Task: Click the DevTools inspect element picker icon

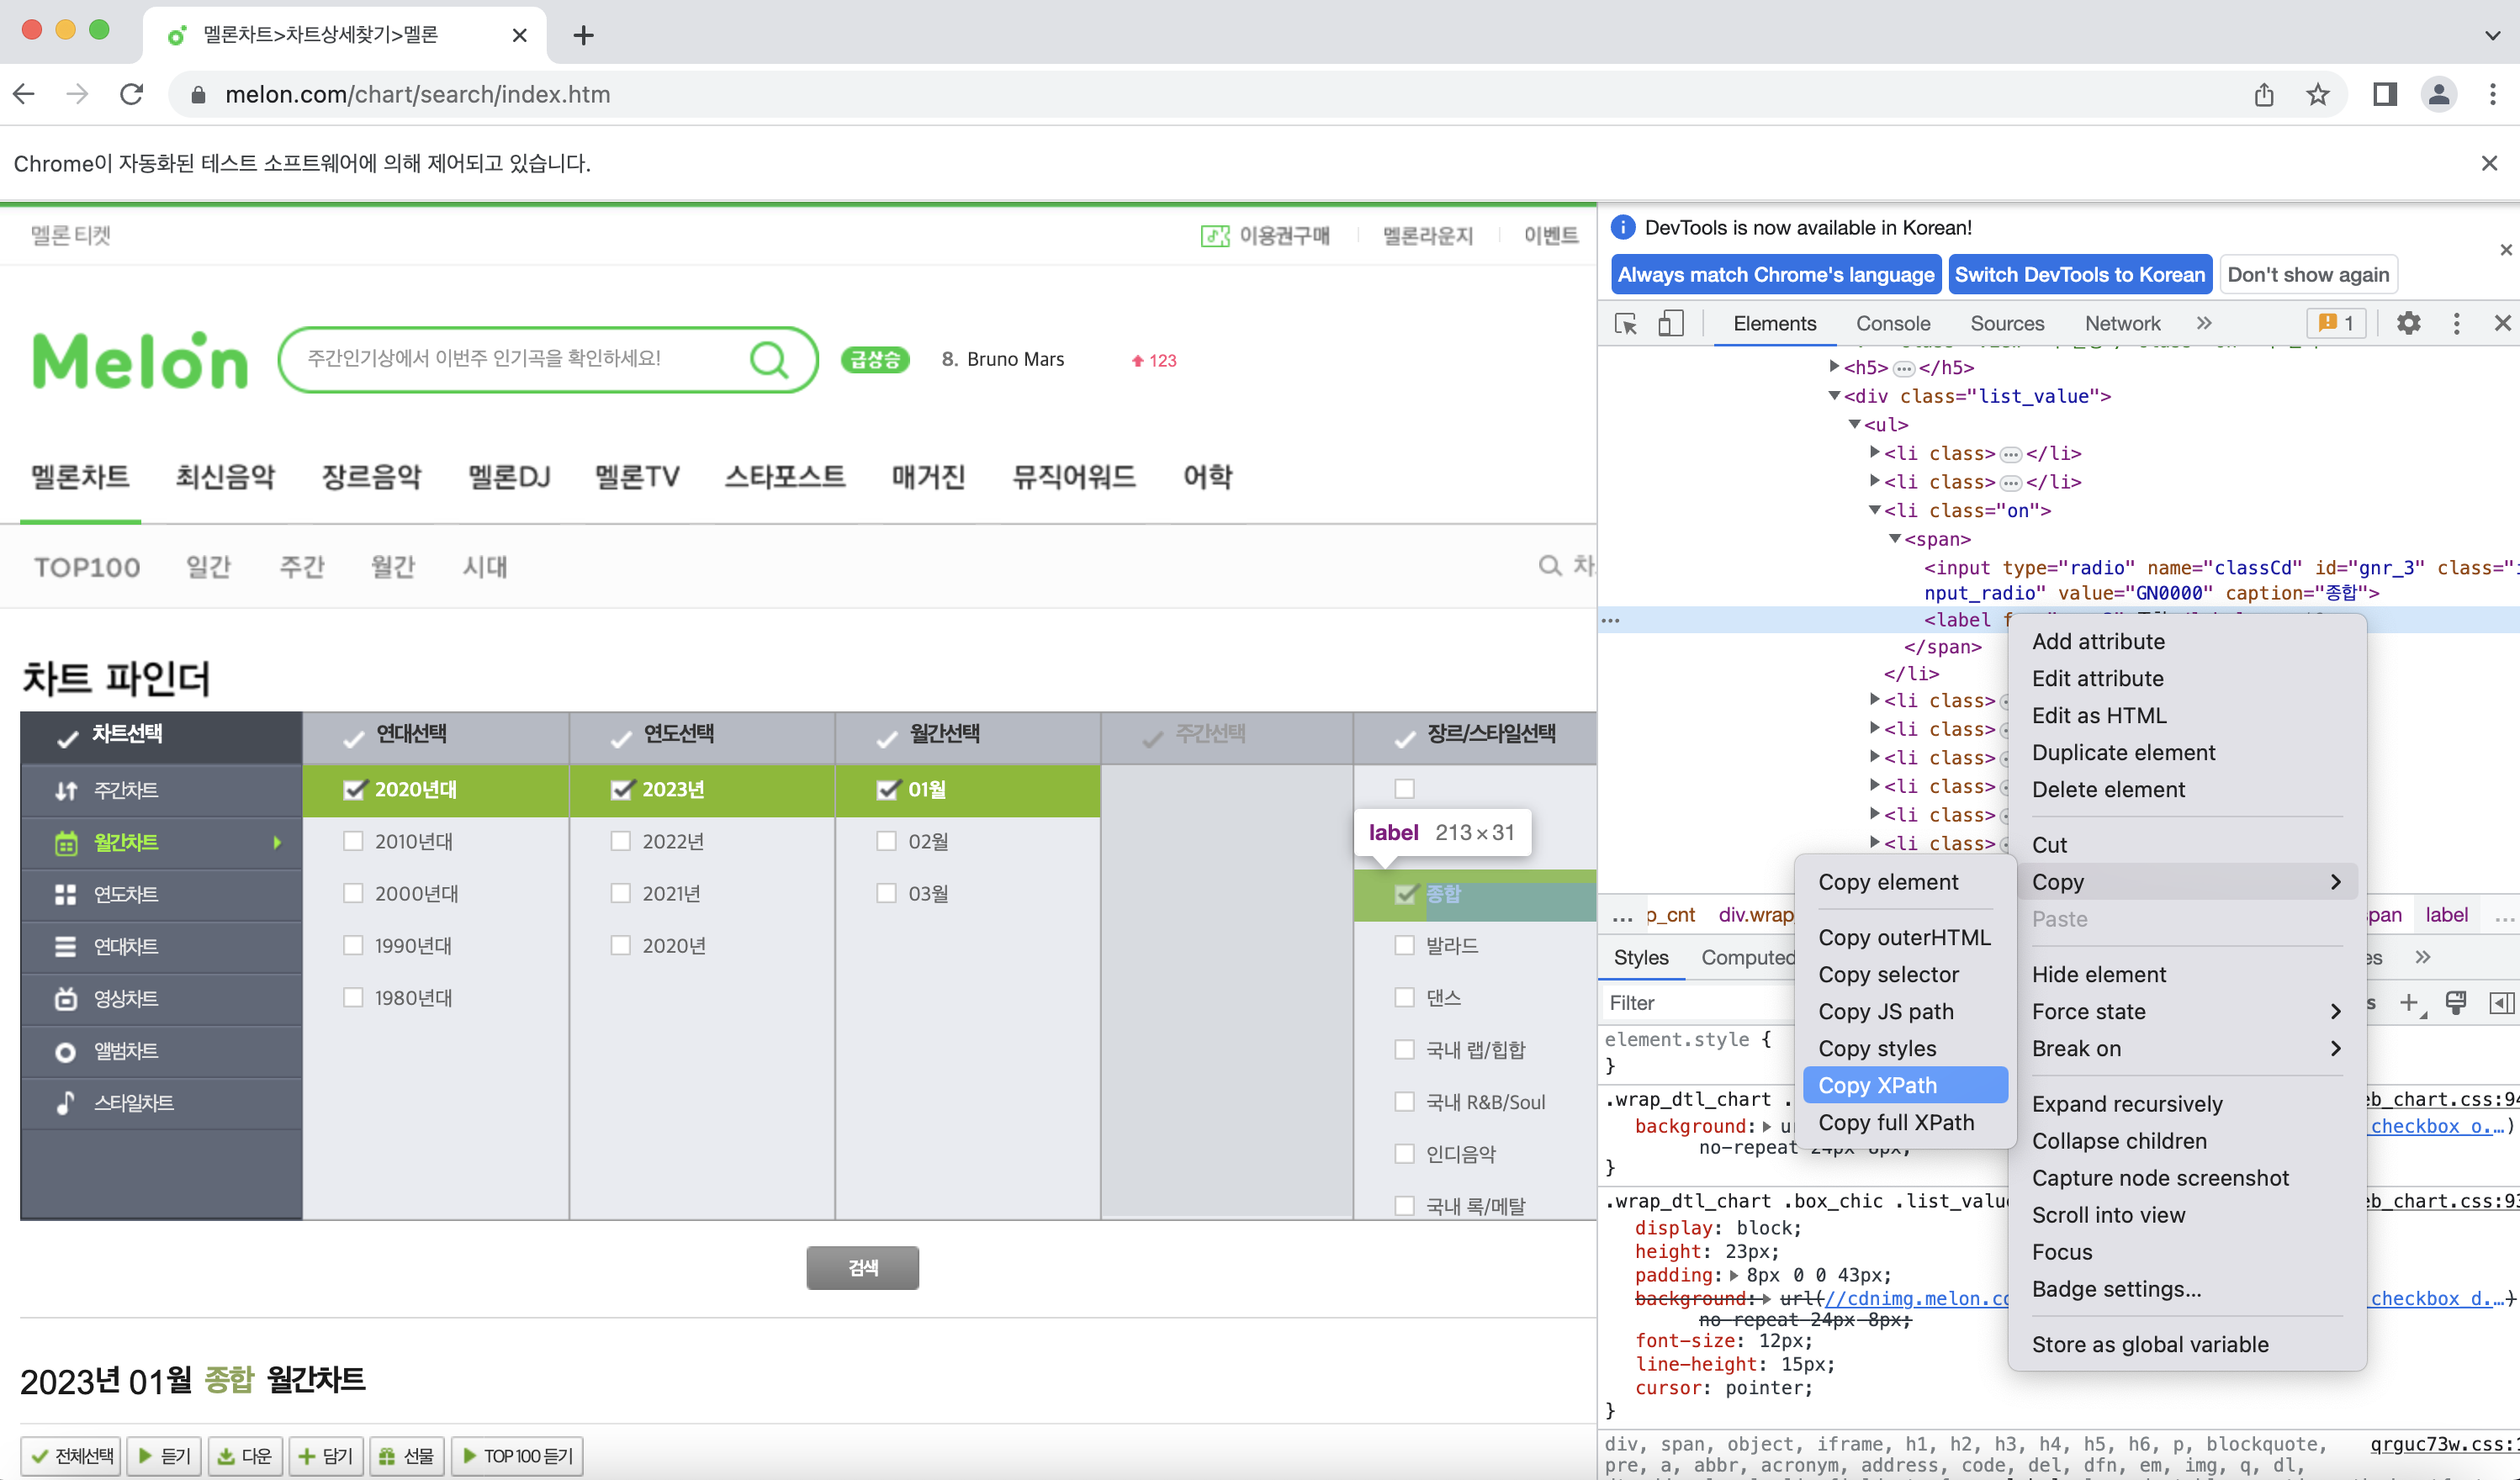Action: (1626, 323)
